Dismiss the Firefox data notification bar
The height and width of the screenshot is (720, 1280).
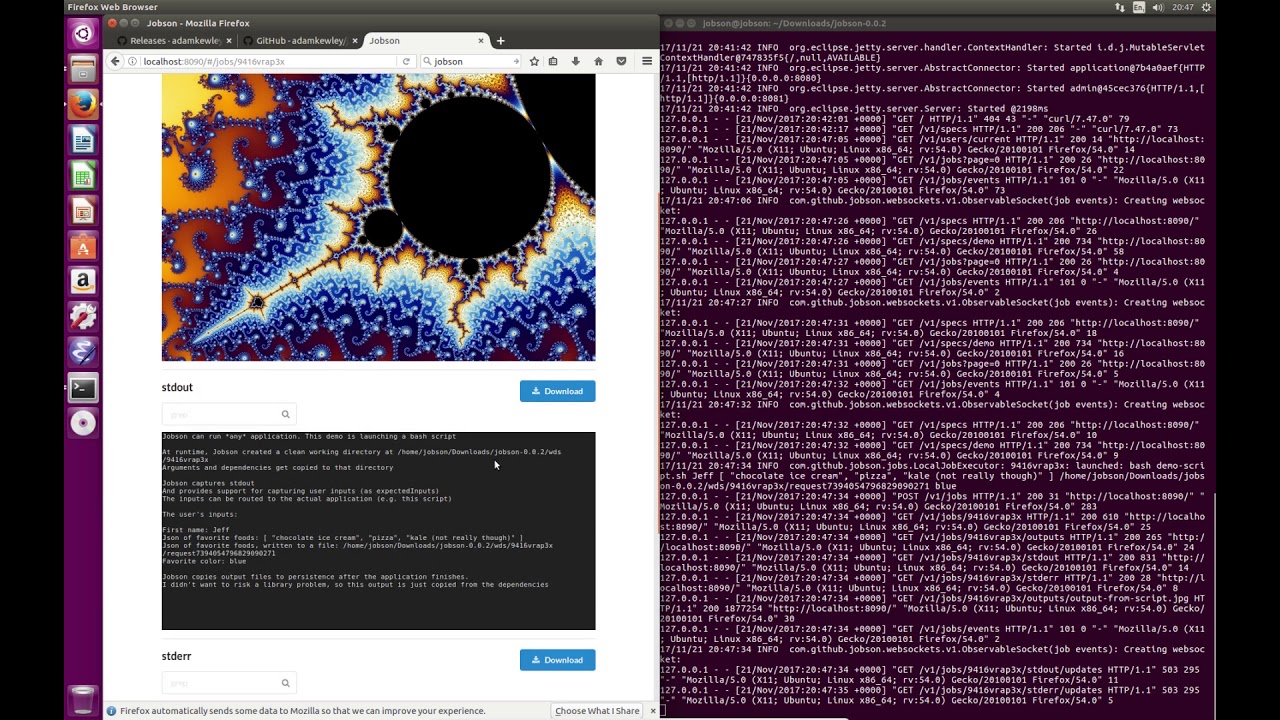tap(653, 711)
